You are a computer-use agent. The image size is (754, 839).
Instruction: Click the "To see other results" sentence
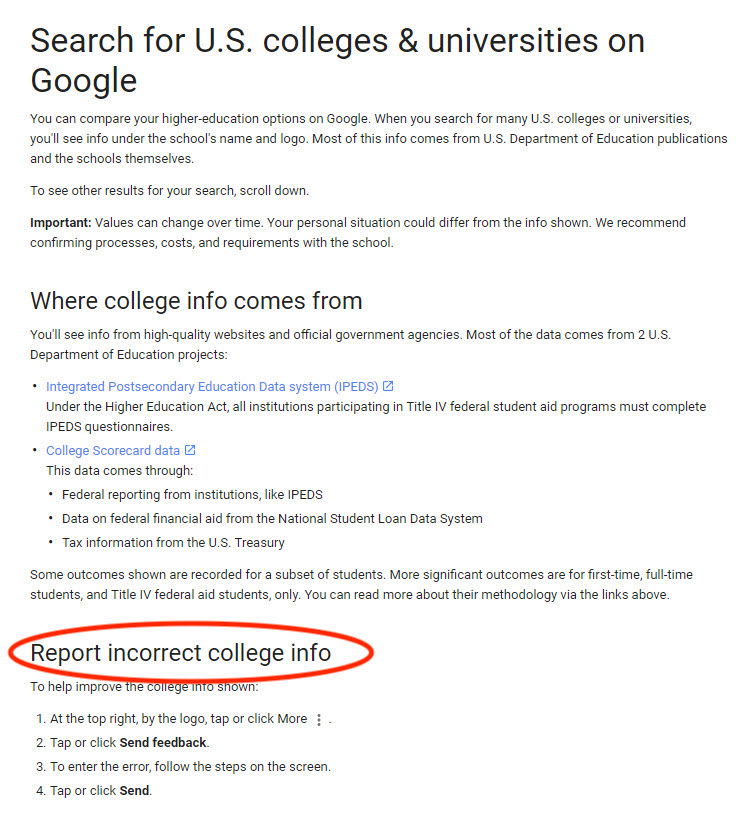[x=170, y=190]
